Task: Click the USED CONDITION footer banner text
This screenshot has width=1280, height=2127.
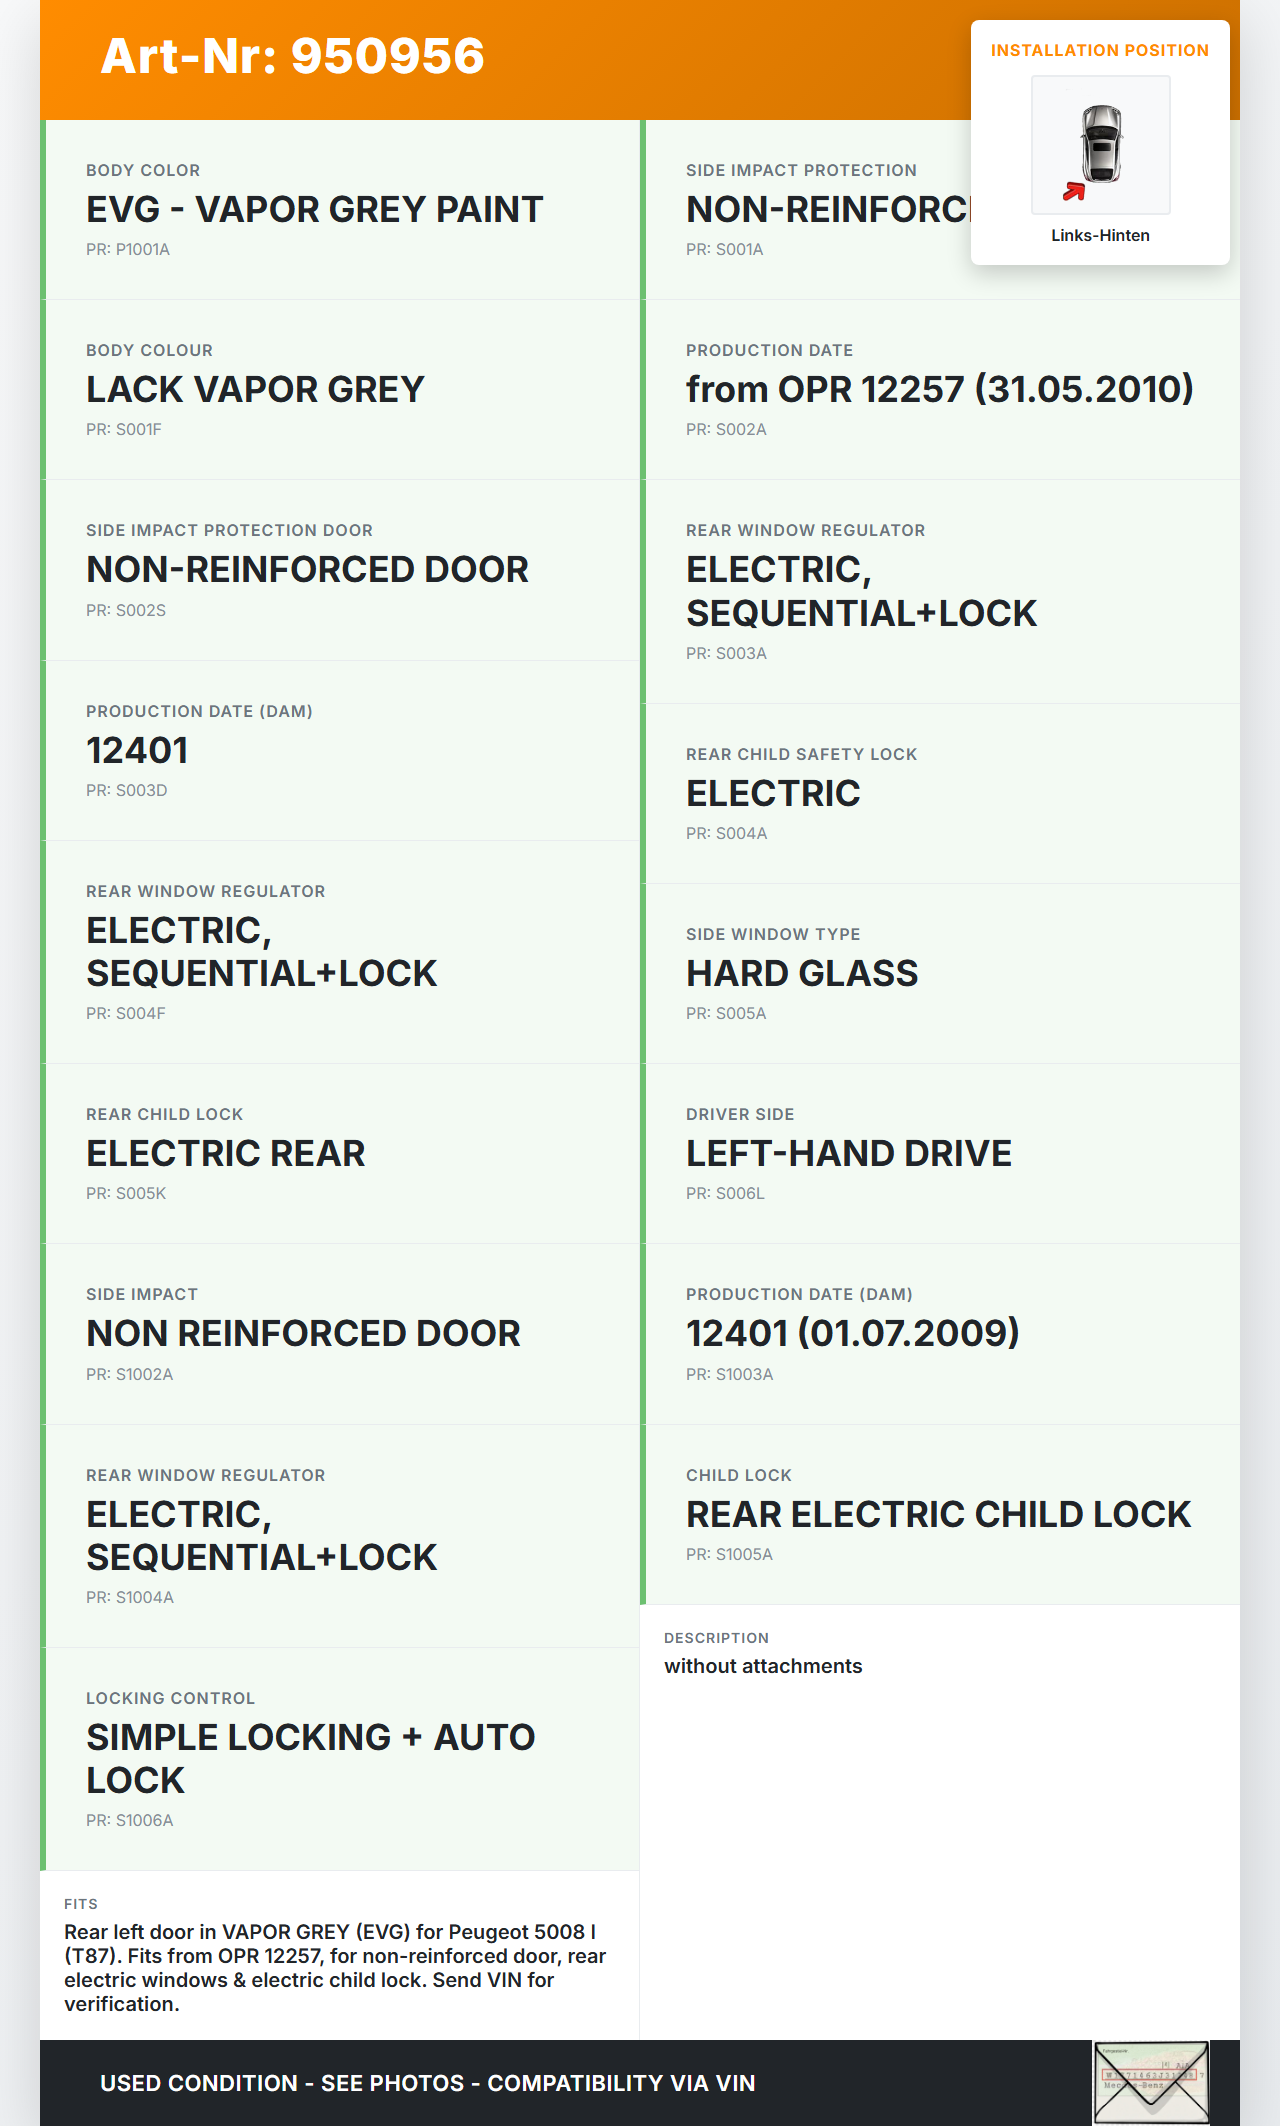Action: coord(427,2083)
